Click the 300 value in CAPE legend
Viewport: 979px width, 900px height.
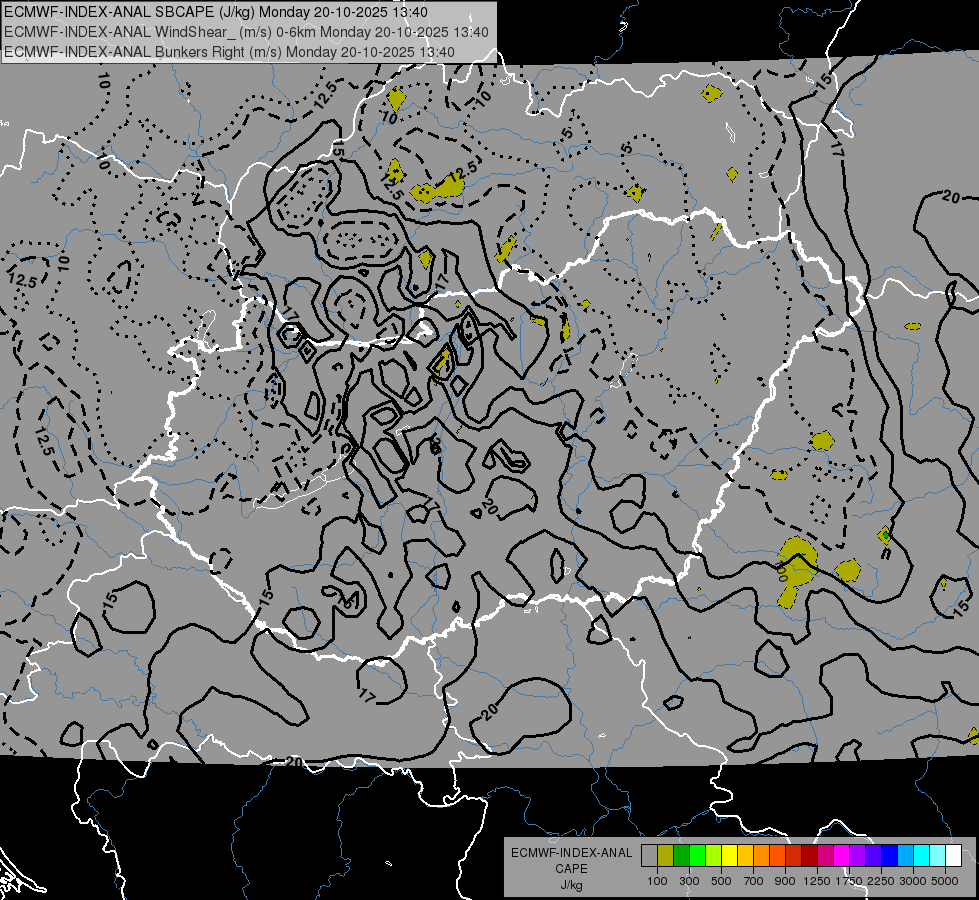[689, 881]
